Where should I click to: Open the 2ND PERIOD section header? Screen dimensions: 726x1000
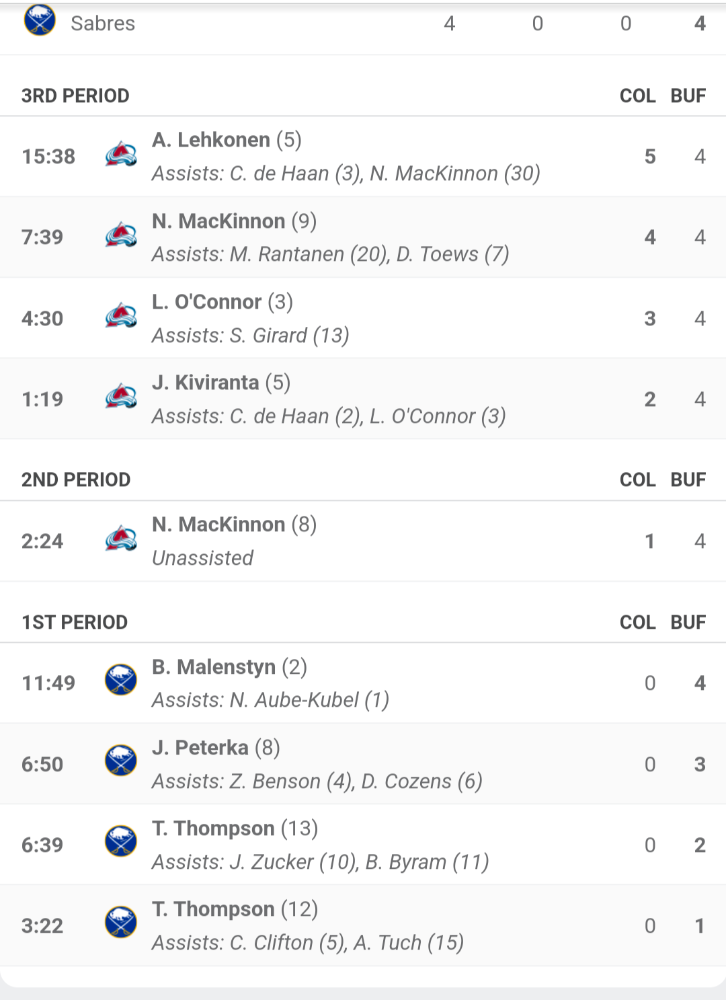point(76,480)
